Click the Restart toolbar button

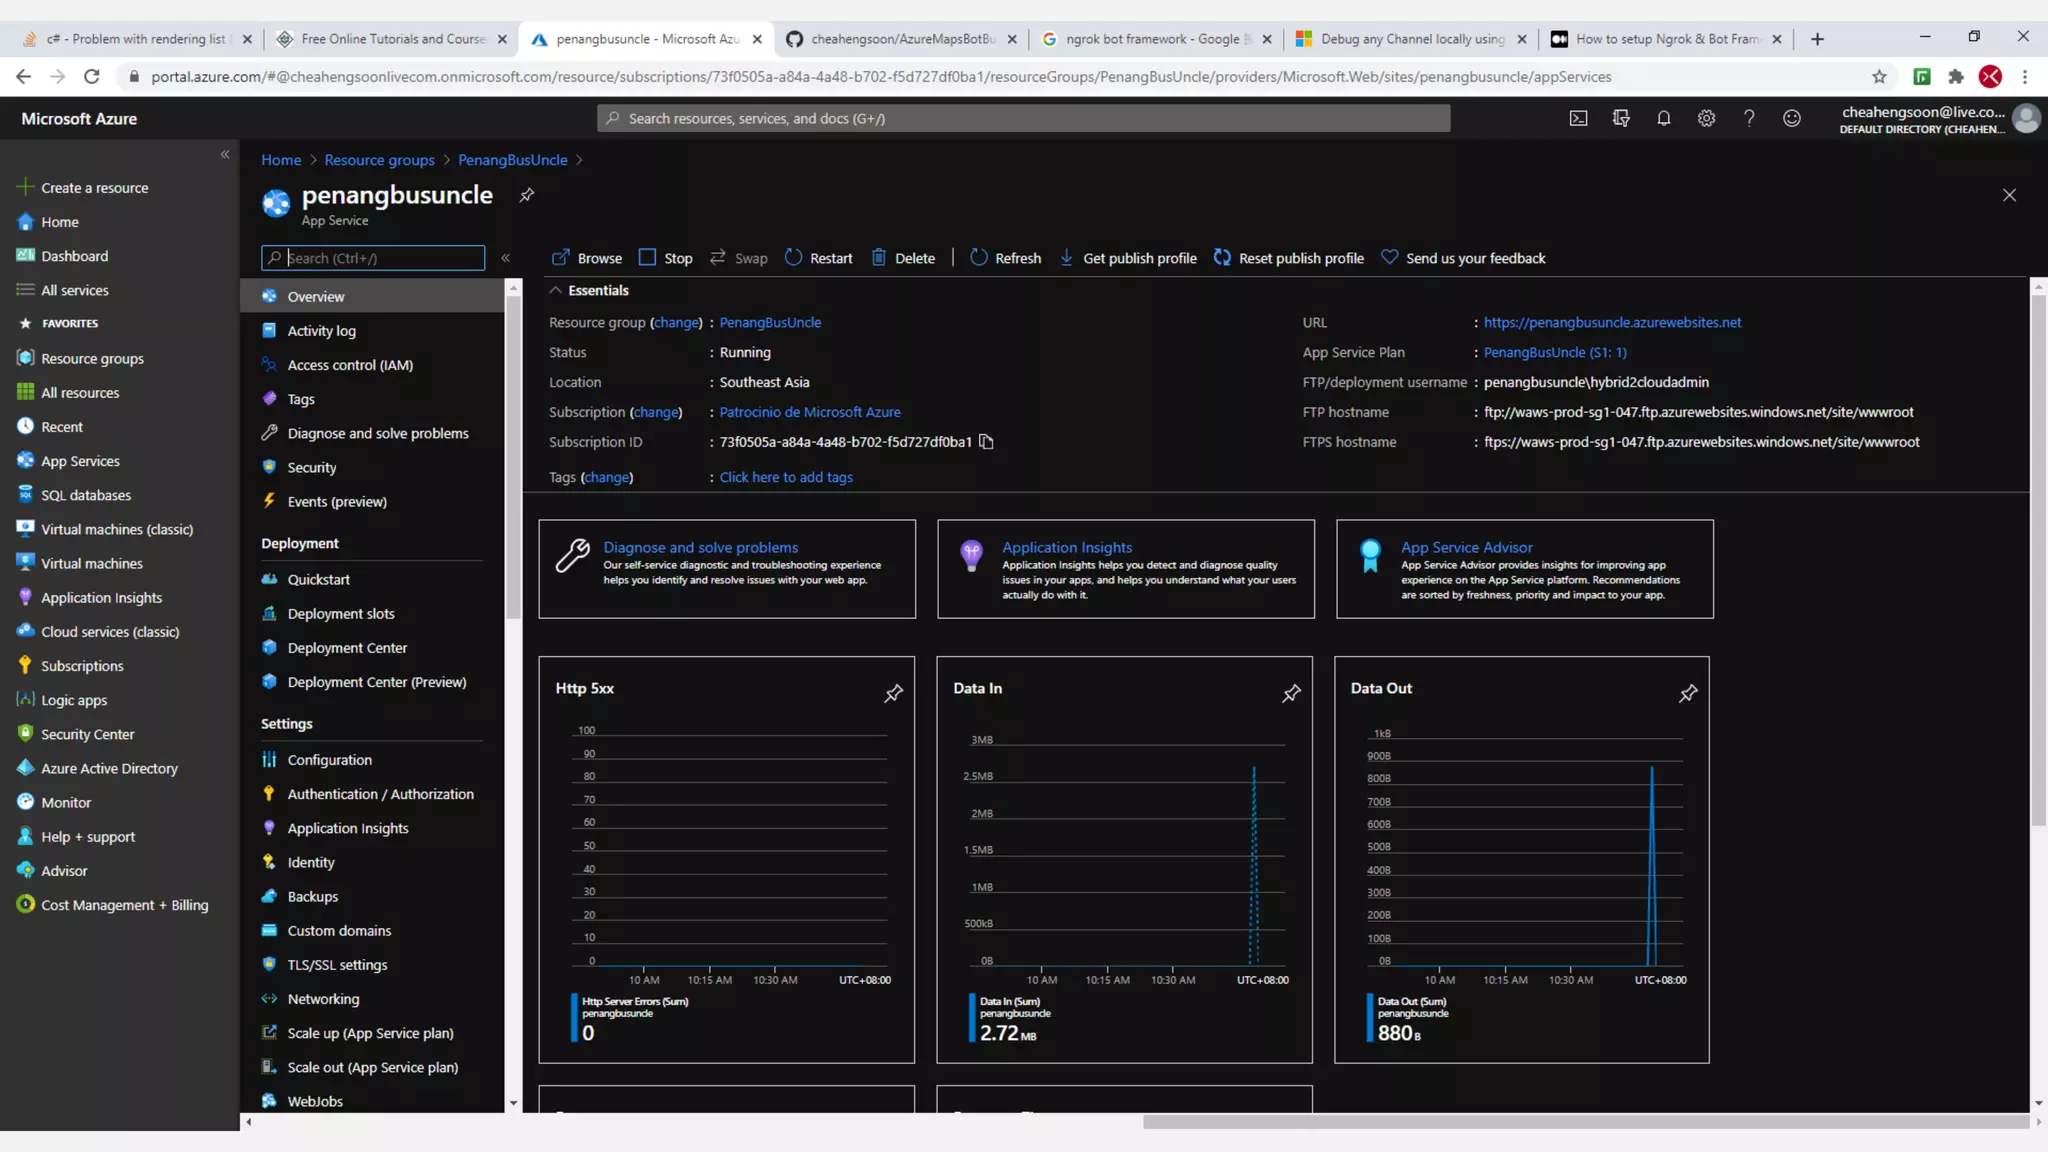[x=819, y=258]
